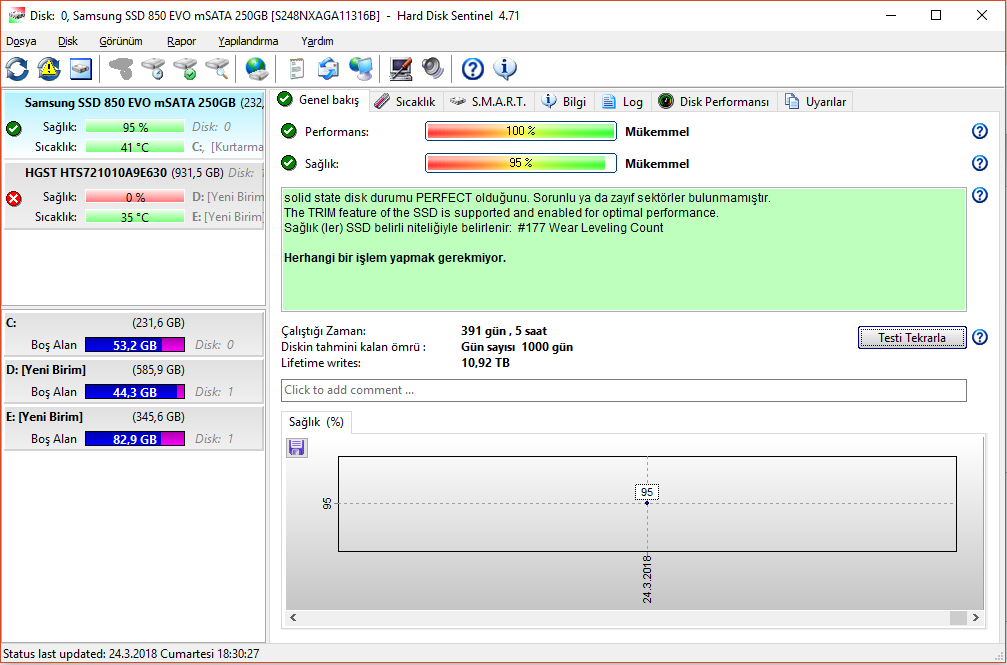Click the '391 gün , 5 saat' value

pyautogui.click(x=504, y=332)
